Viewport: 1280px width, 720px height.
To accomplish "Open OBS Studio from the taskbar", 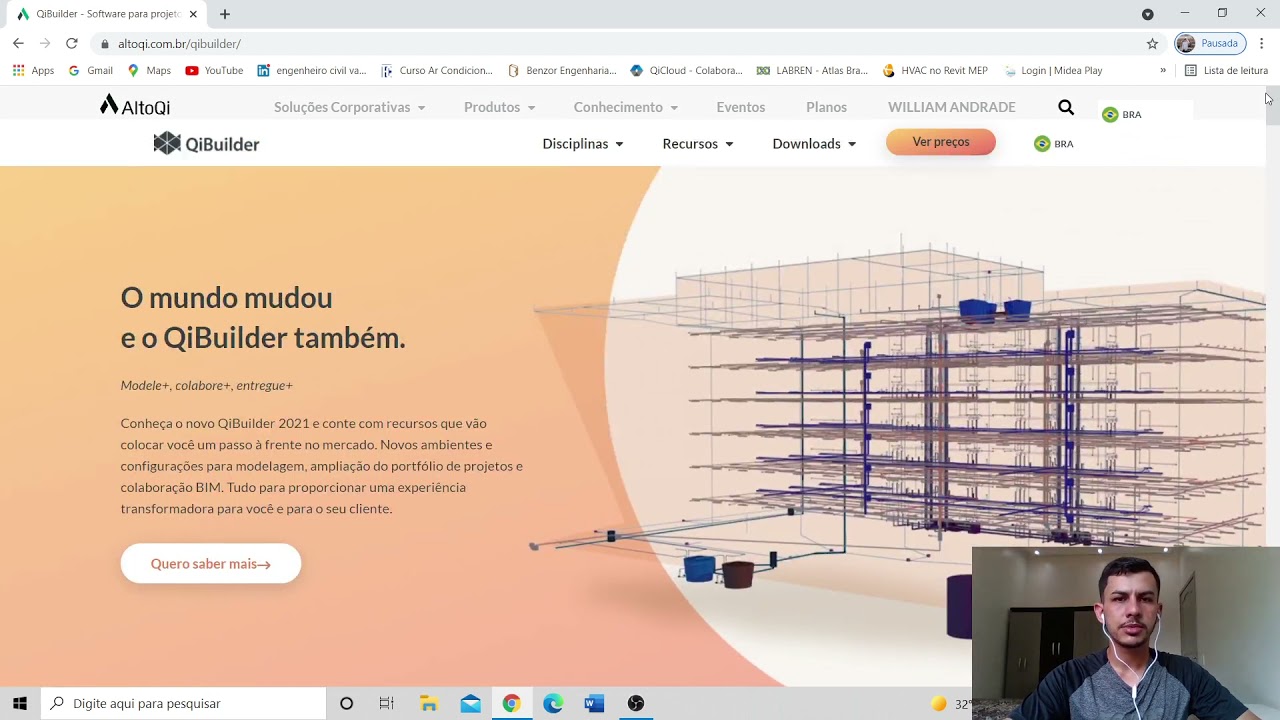I will point(636,703).
